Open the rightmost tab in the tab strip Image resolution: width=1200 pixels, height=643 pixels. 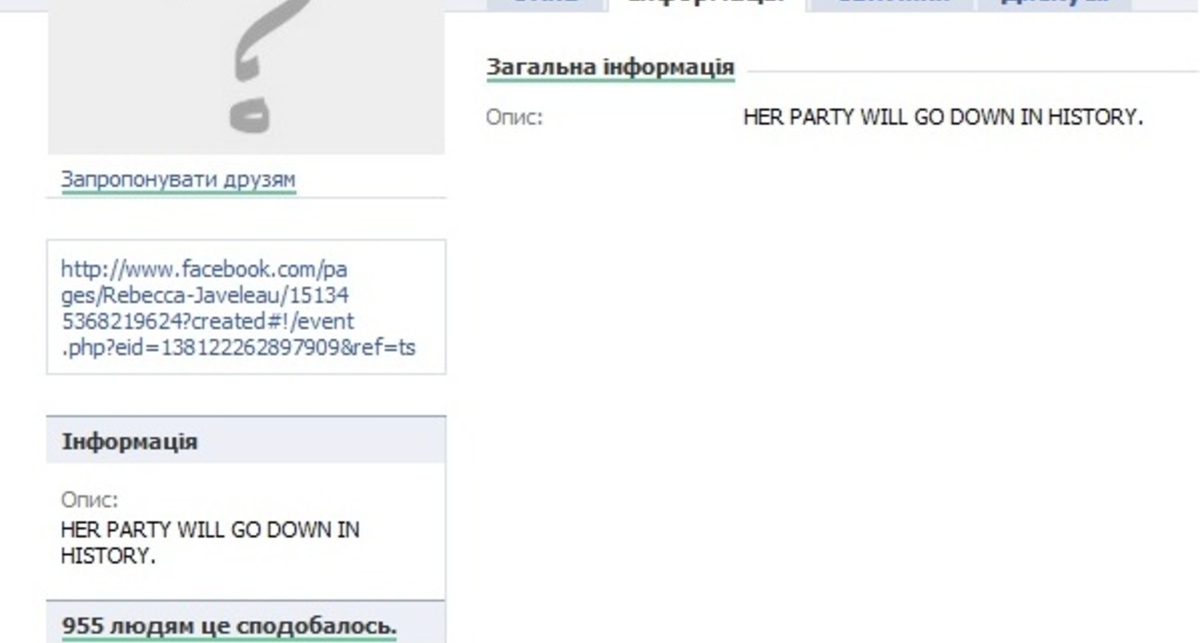pyautogui.click(x=1054, y=4)
